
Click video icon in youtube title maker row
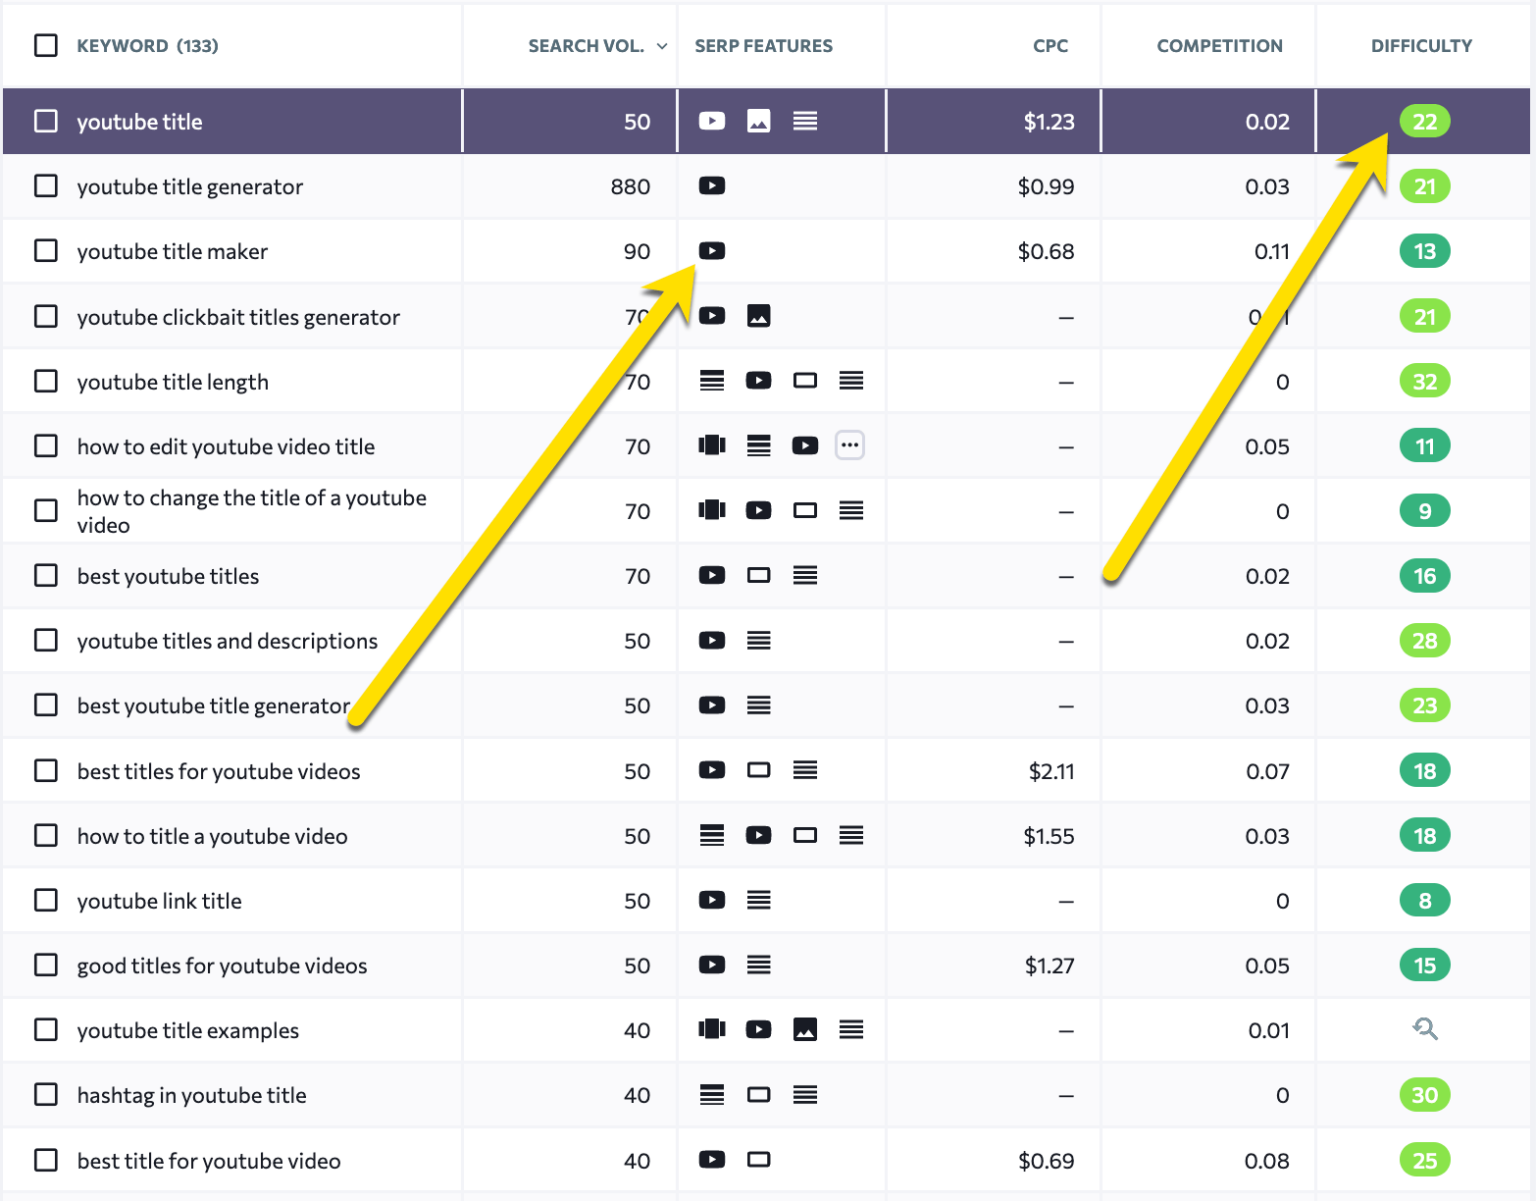coord(711,251)
